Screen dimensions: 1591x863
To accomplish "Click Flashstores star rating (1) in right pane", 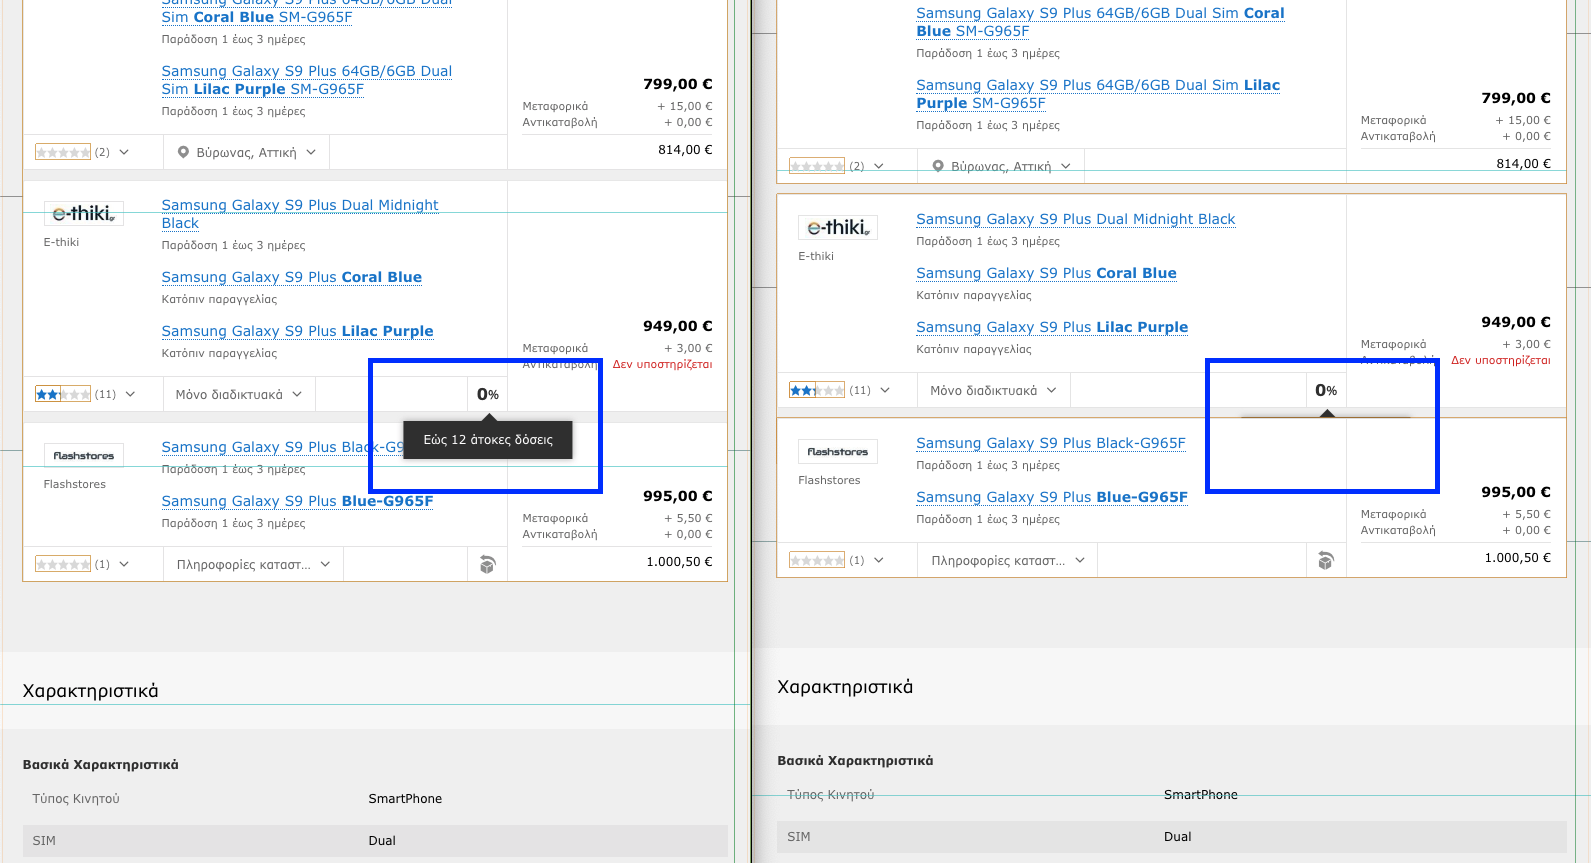I will click(x=817, y=560).
